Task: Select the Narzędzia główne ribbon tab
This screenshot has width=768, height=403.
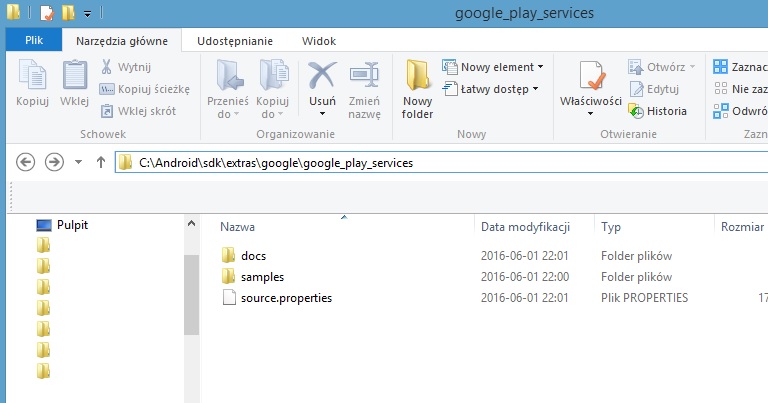Action: coord(121,41)
